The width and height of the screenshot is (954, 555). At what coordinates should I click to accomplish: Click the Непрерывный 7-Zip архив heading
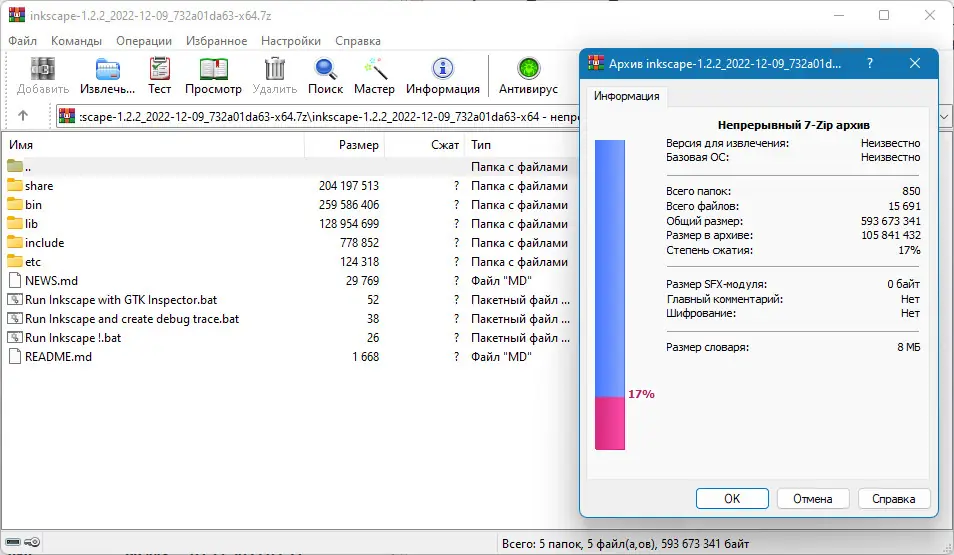click(793, 125)
